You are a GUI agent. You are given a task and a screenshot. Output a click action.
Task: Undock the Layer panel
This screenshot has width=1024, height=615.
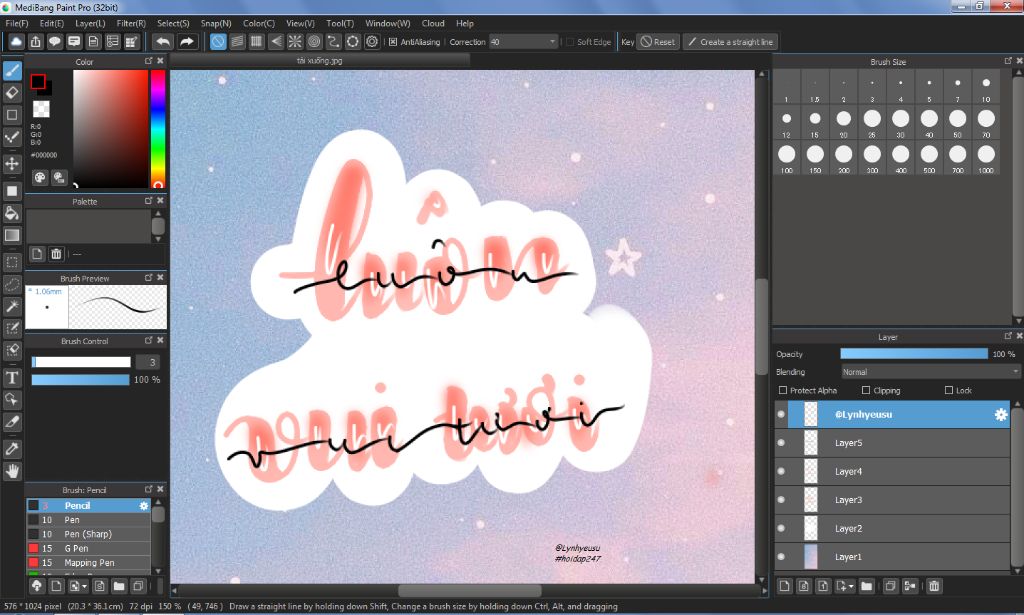pos(1008,336)
